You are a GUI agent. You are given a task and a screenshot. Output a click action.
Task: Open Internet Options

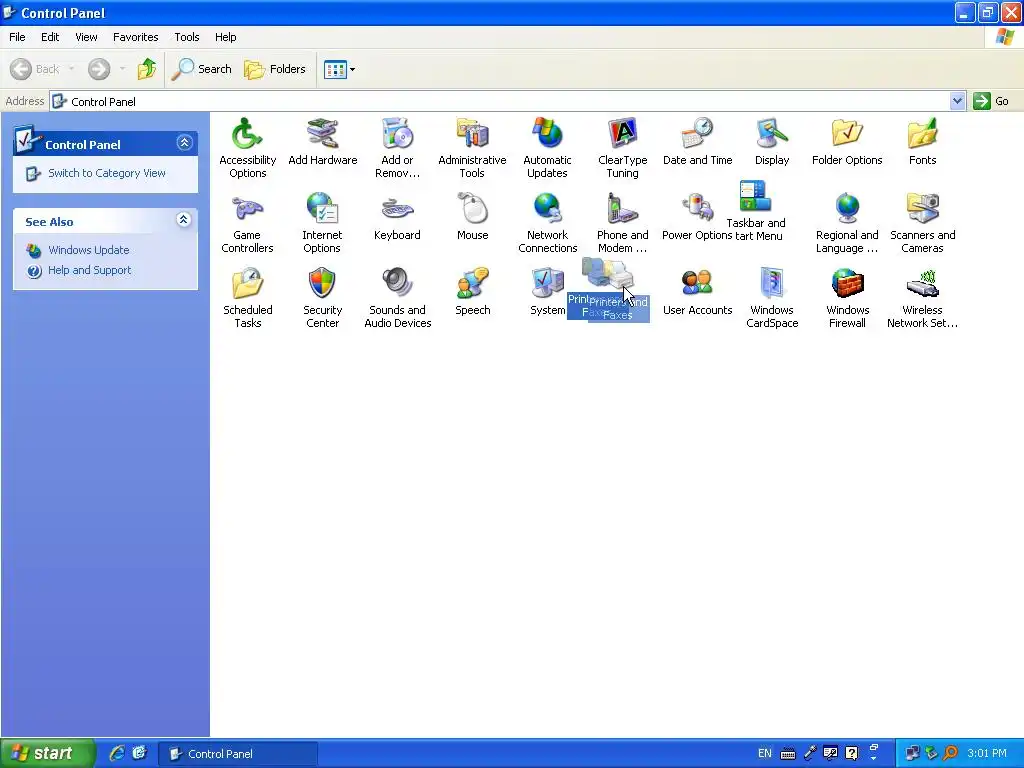coord(323,210)
